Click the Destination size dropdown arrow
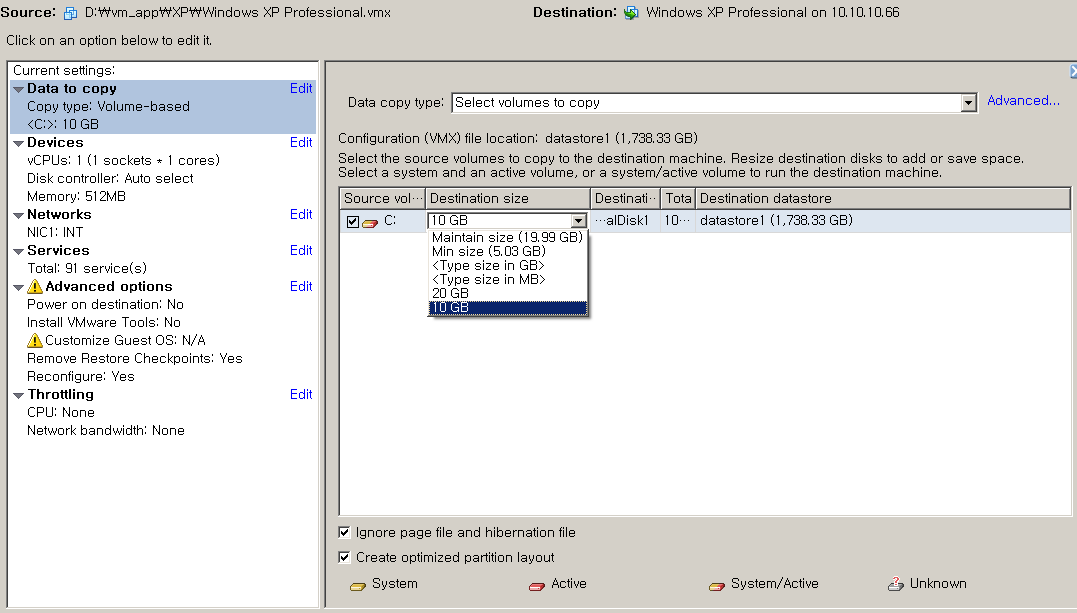 tap(579, 221)
